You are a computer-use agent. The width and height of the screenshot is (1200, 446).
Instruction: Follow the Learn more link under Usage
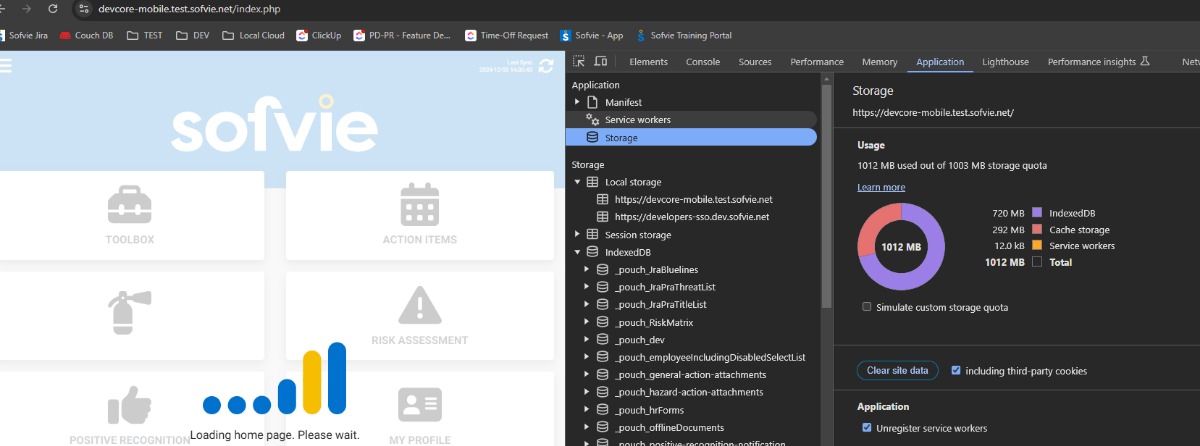[x=881, y=187]
